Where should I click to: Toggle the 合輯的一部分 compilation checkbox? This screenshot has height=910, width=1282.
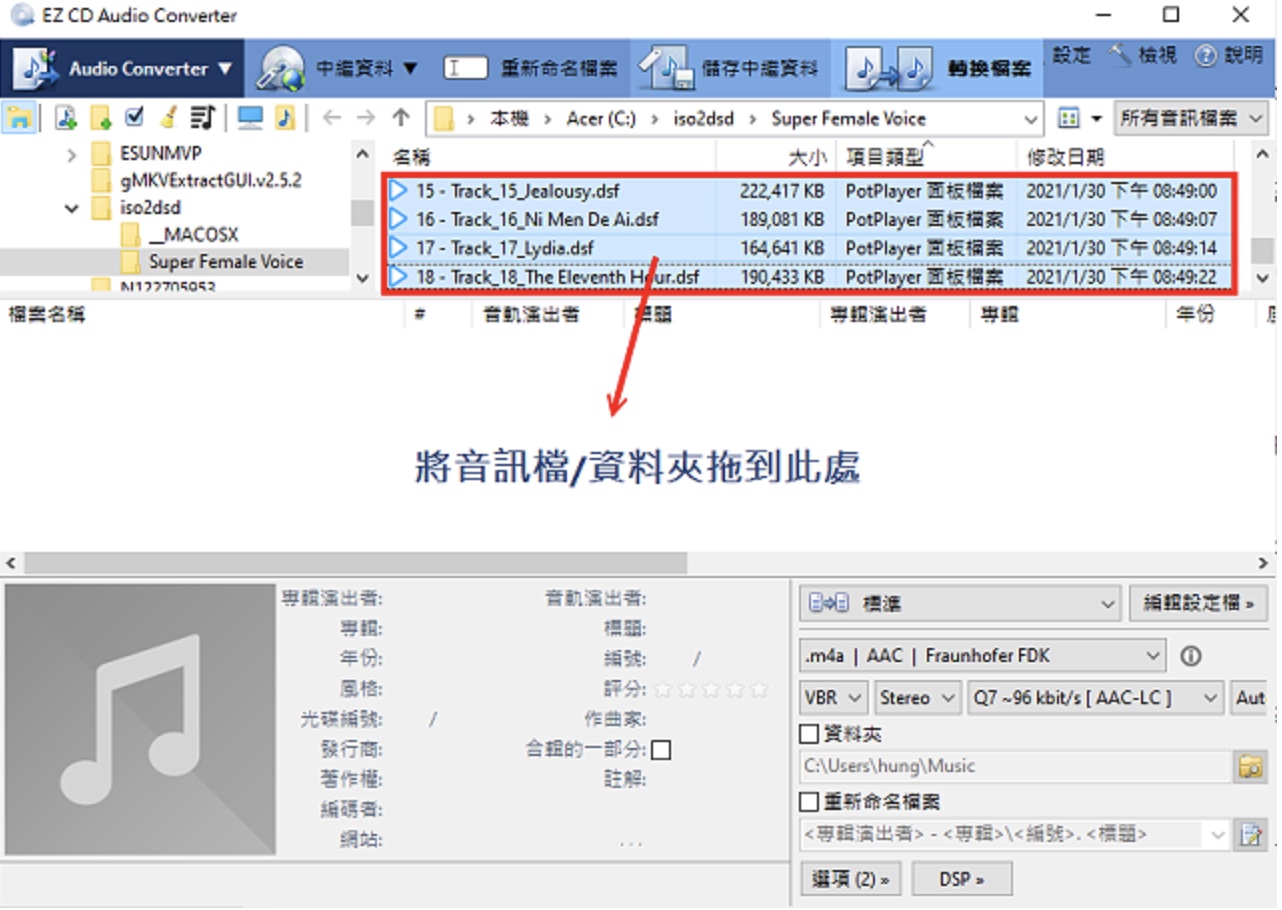coord(661,749)
